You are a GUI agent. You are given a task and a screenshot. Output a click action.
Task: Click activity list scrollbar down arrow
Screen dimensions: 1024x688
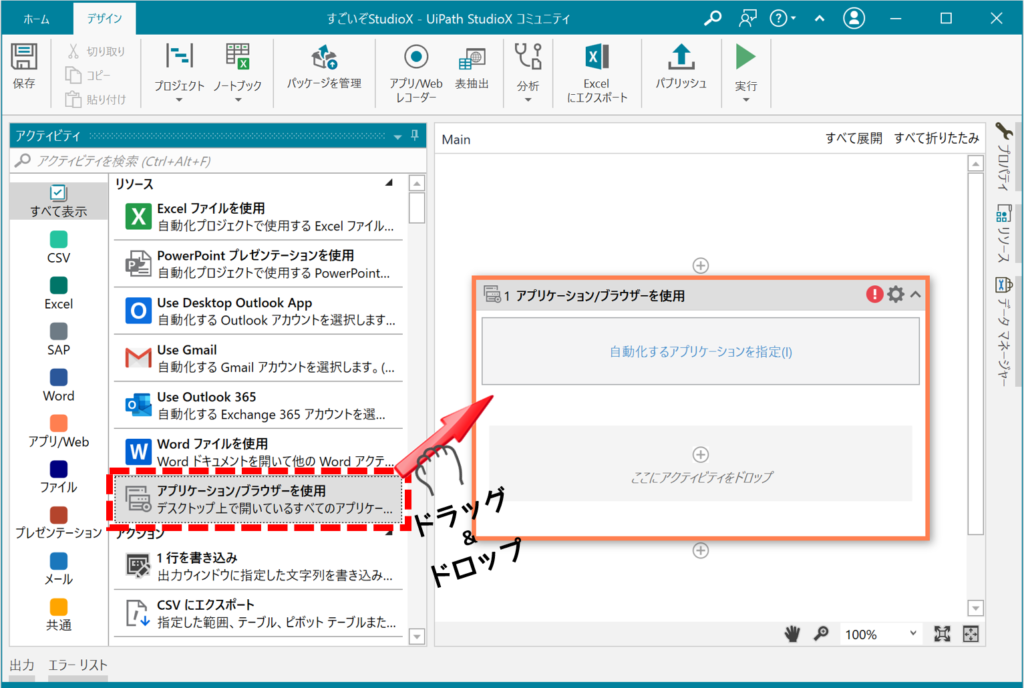417,636
